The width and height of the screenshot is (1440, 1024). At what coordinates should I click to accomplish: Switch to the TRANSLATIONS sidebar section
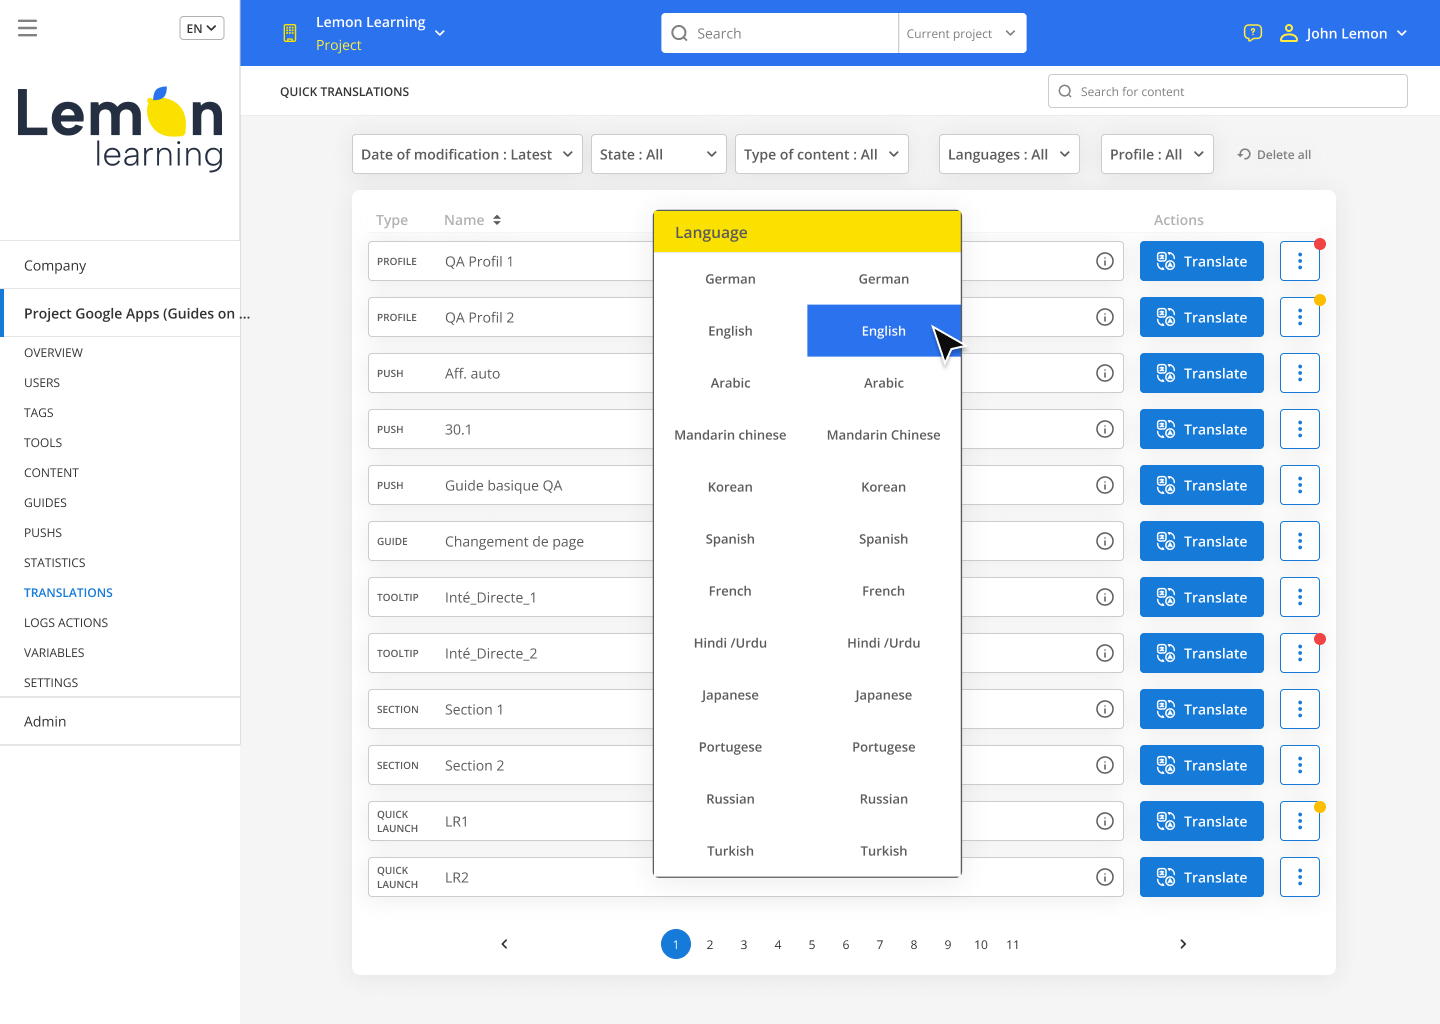click(68, 592)
